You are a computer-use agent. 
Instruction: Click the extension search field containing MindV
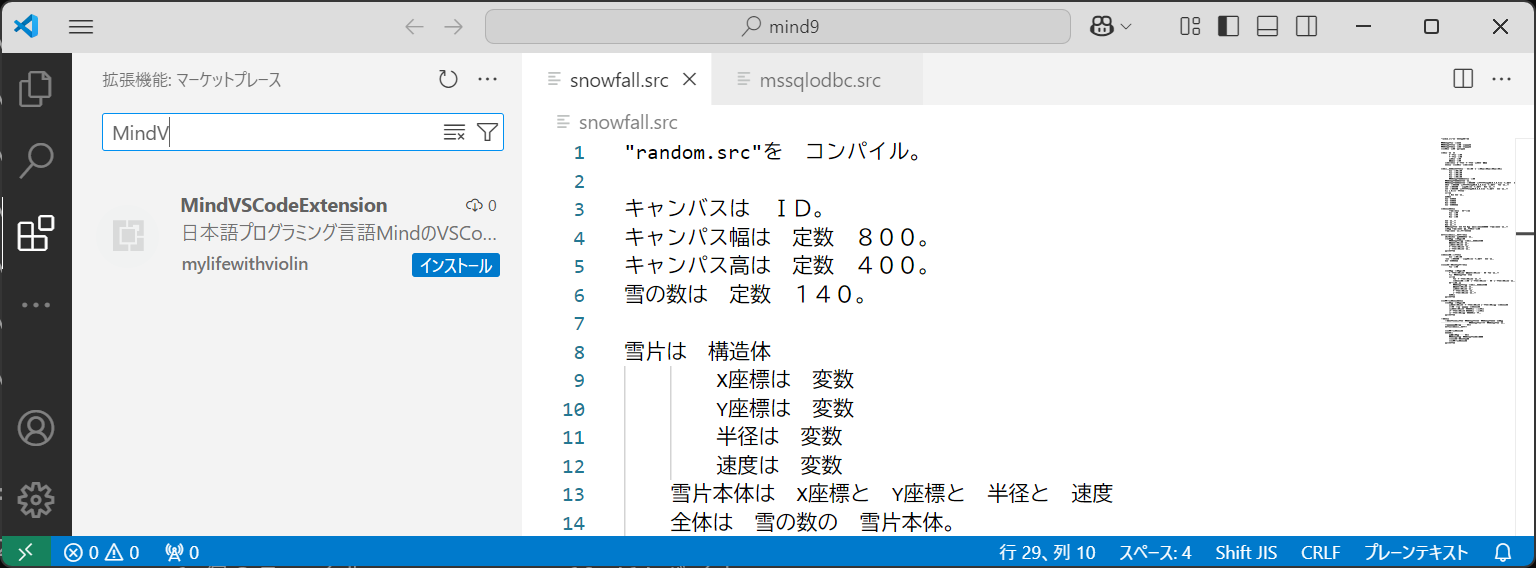(x=270, y=132)
